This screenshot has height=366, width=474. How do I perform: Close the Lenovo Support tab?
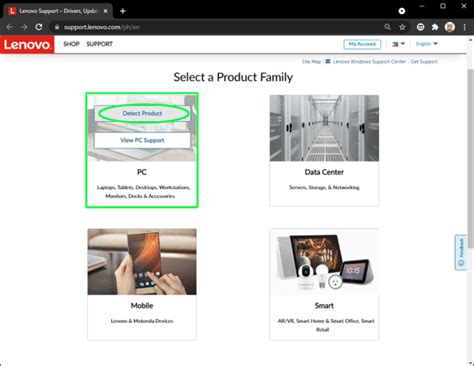(105, 11)
